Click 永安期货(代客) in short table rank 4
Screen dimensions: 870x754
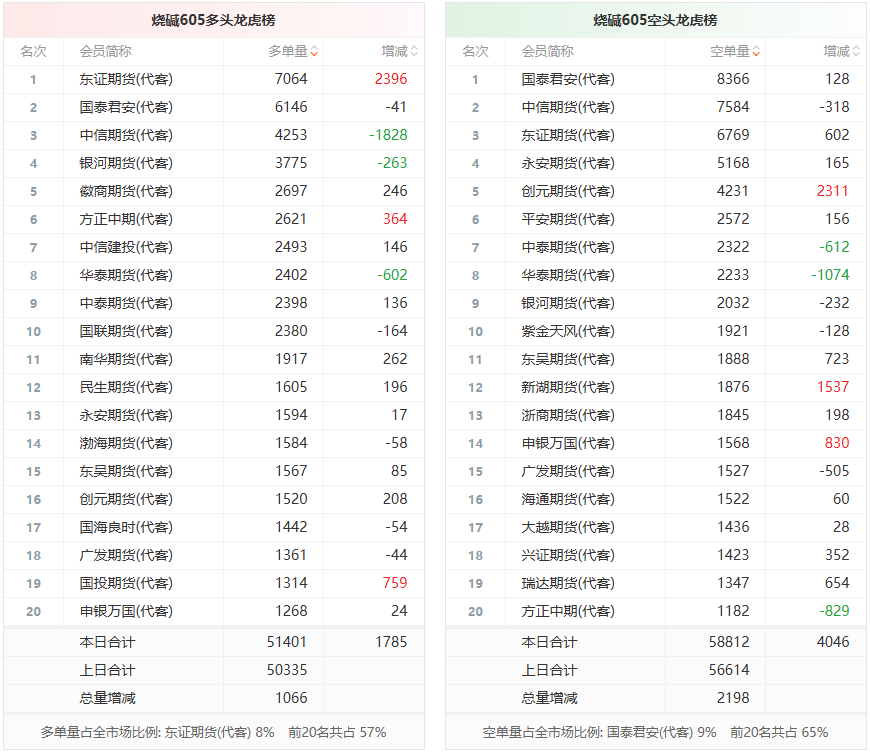coord(568,163)
